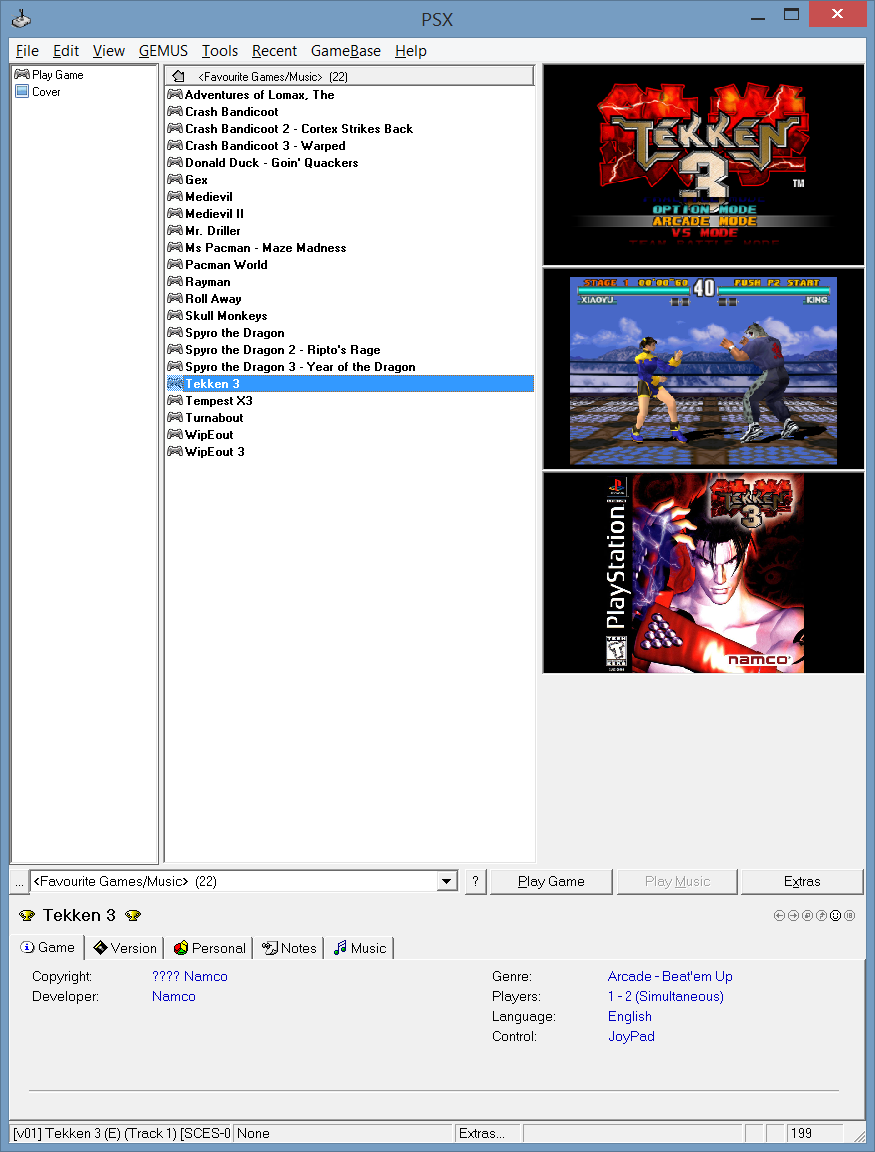Click the gamepad icon beside Medievil II

coord(175,214)
